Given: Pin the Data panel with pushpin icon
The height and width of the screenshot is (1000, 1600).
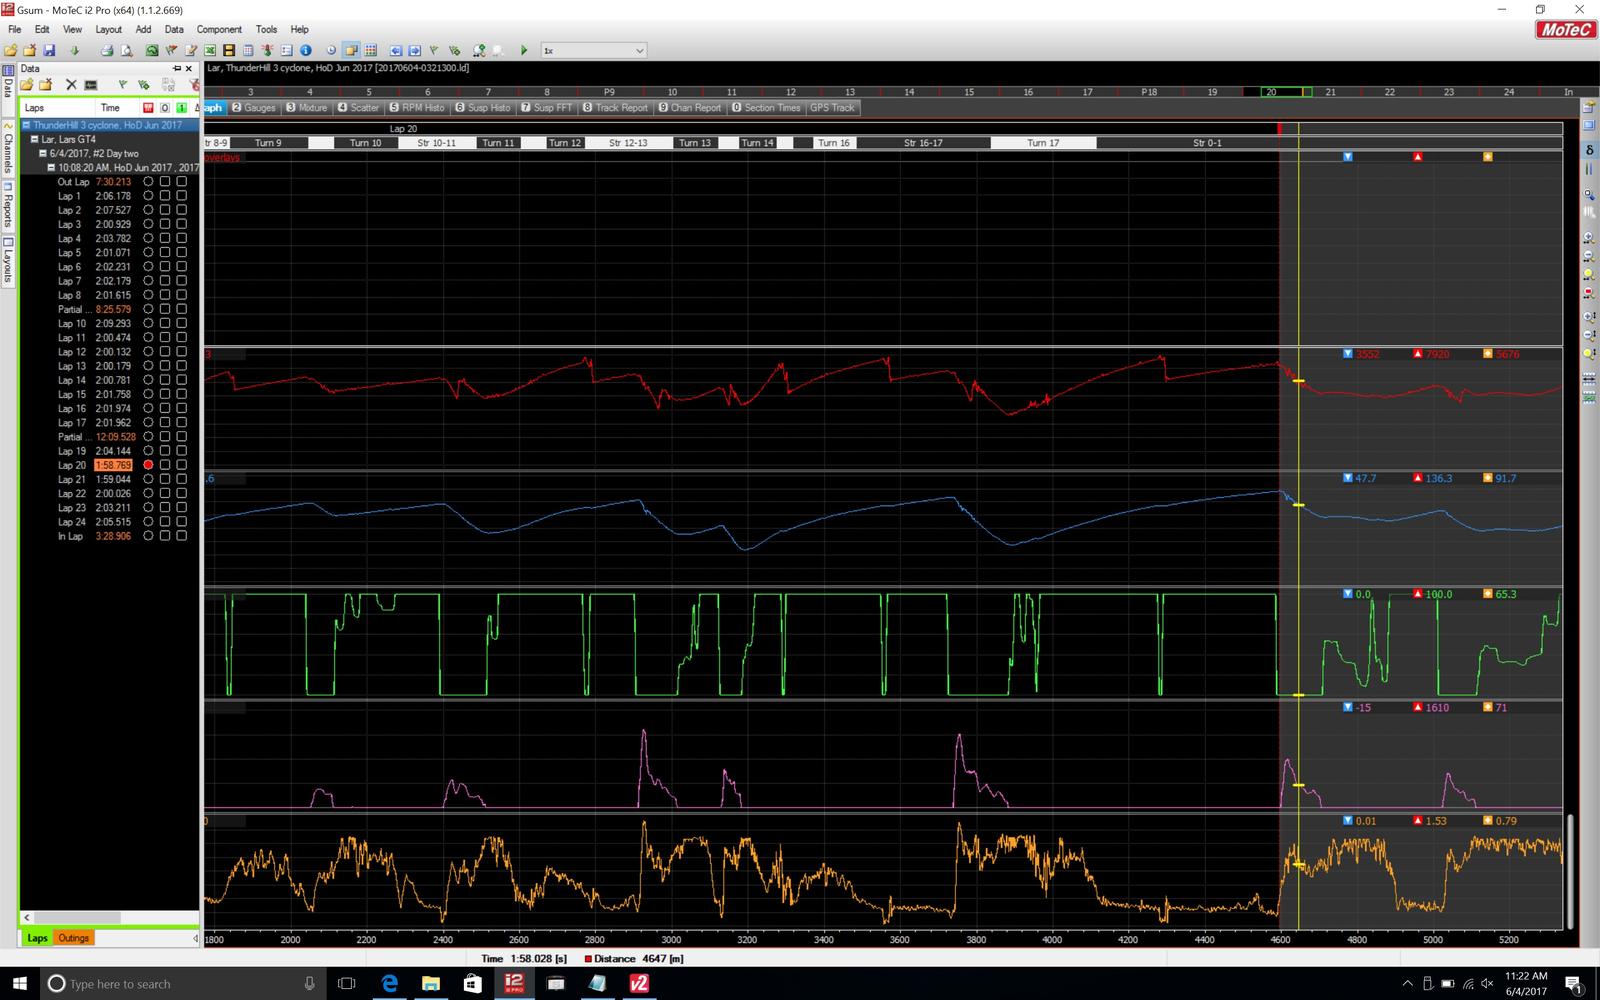Looking at the screenshot, I should [177, 69].
